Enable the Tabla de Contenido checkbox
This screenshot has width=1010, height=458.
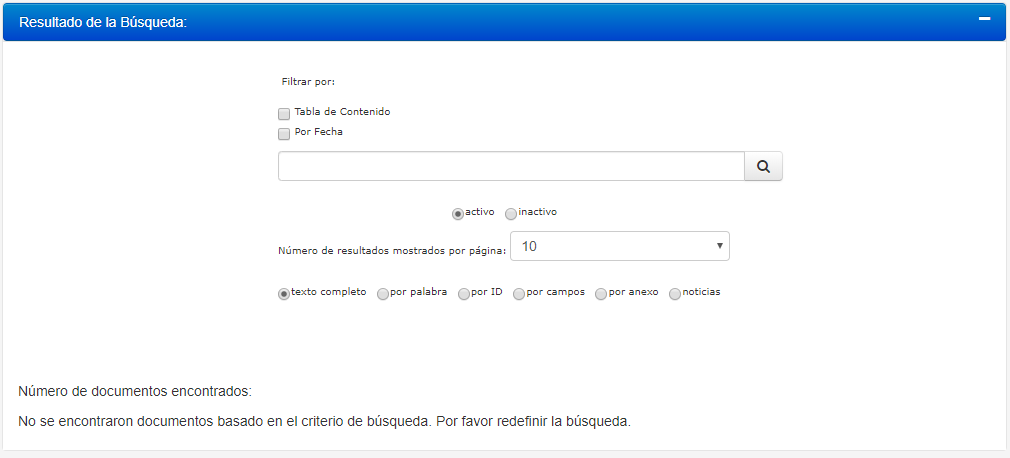tap(284, 113)
